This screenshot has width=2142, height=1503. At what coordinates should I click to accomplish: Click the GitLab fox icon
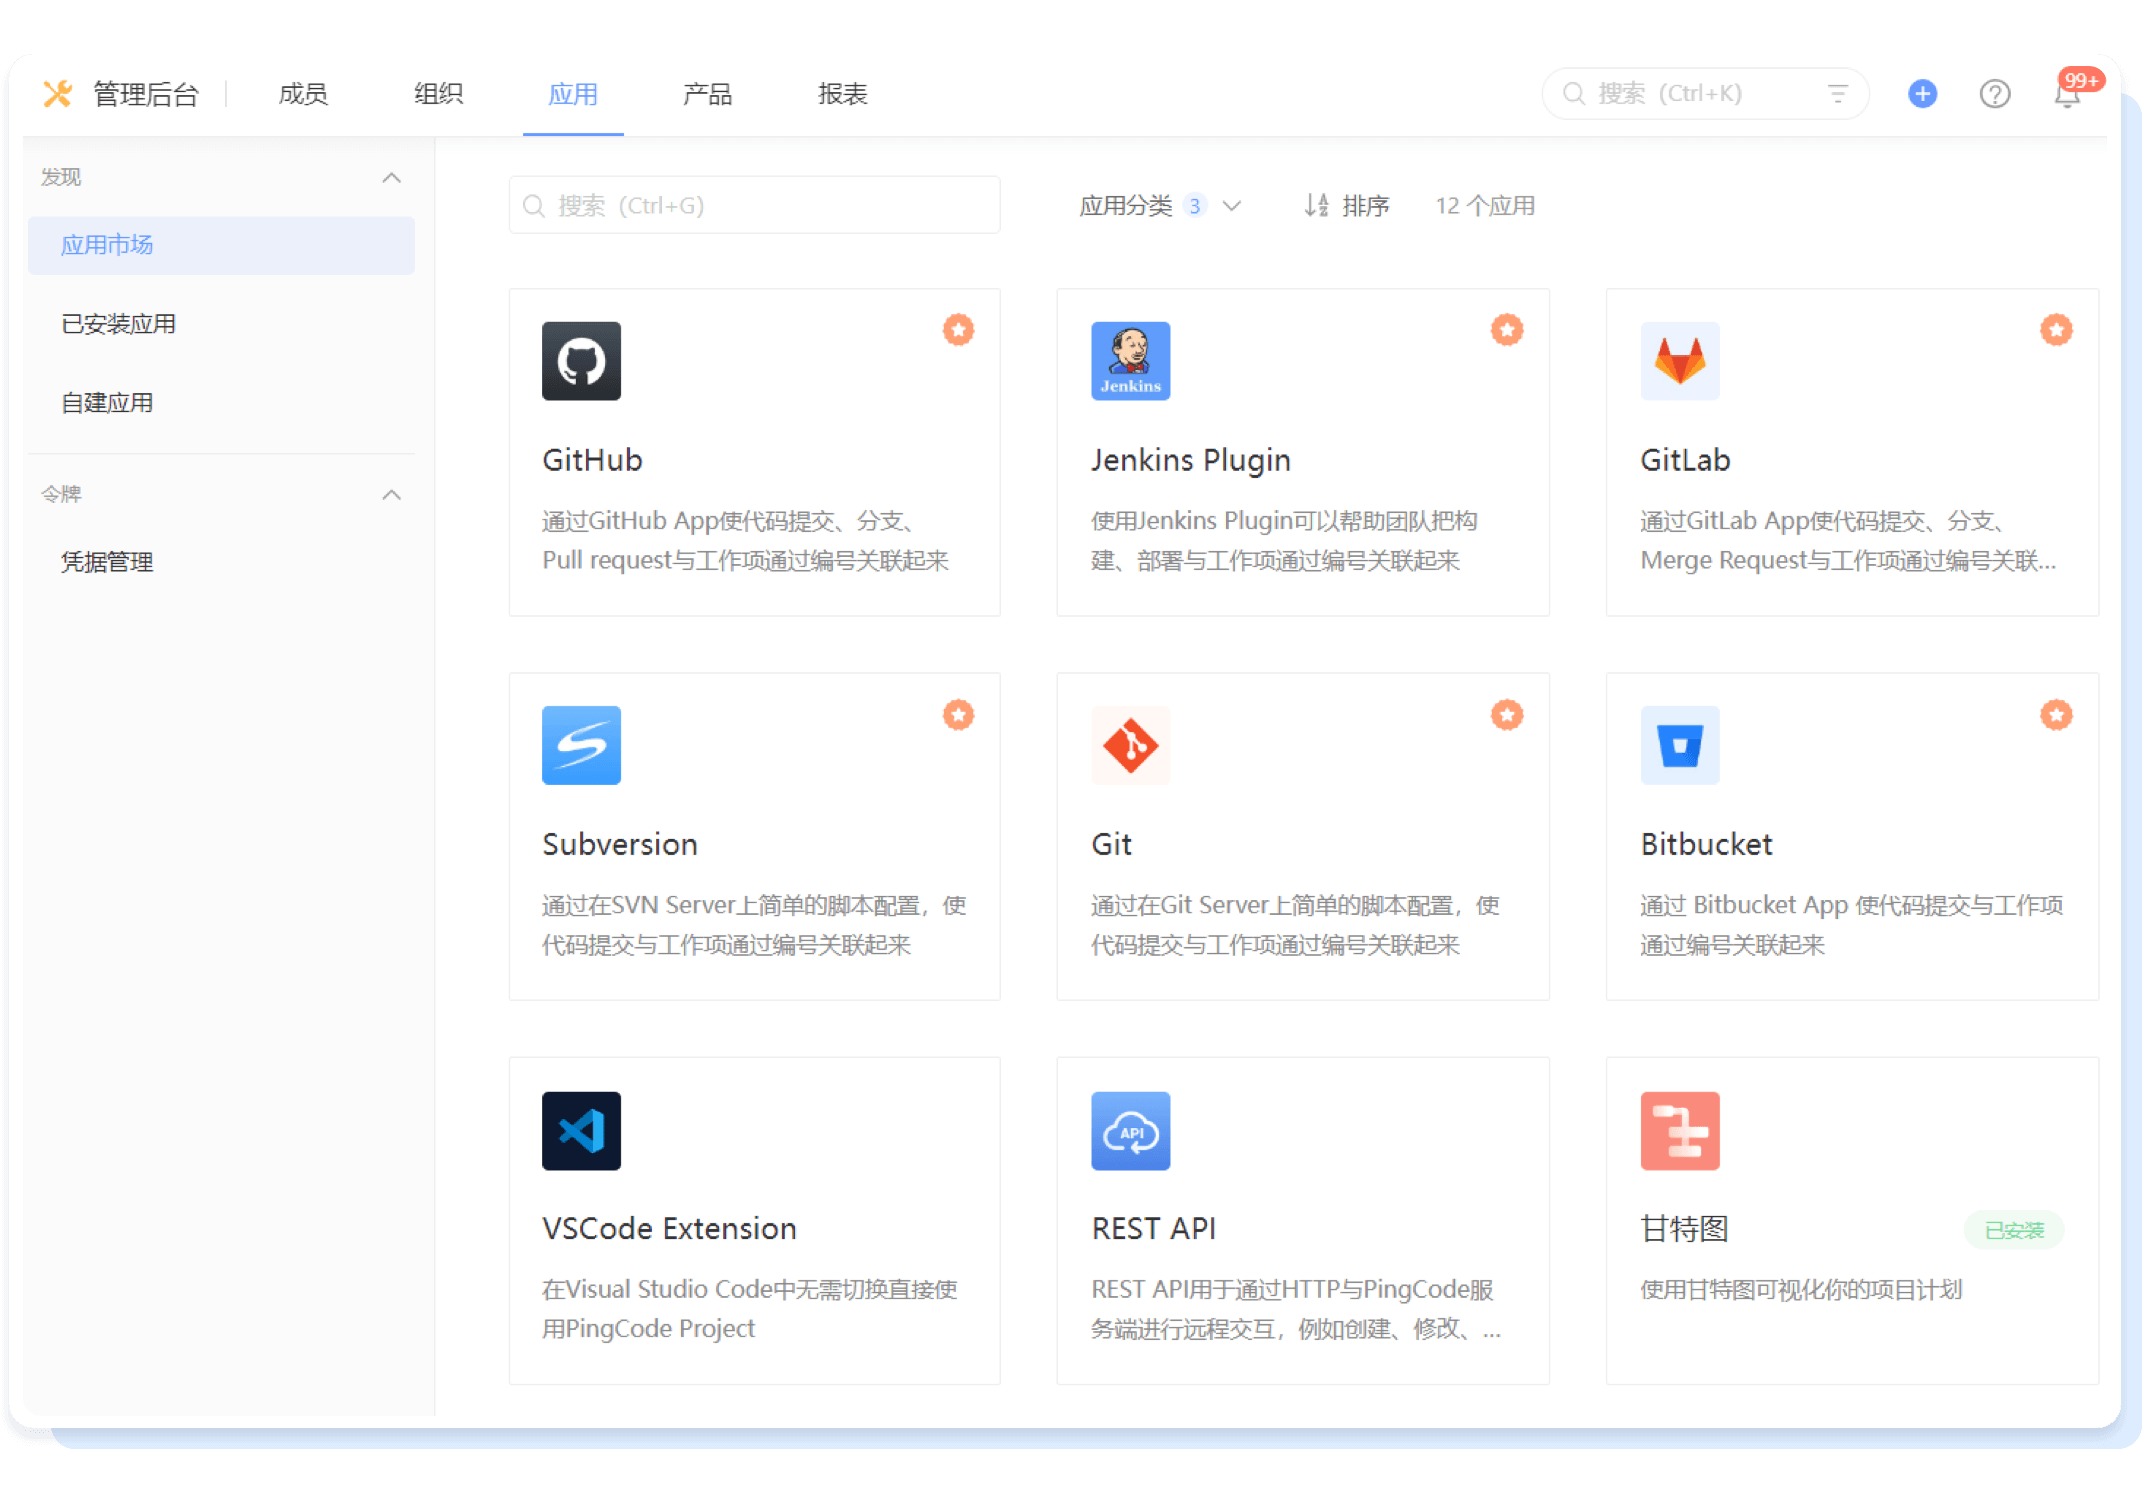(x=1680, y=361)
